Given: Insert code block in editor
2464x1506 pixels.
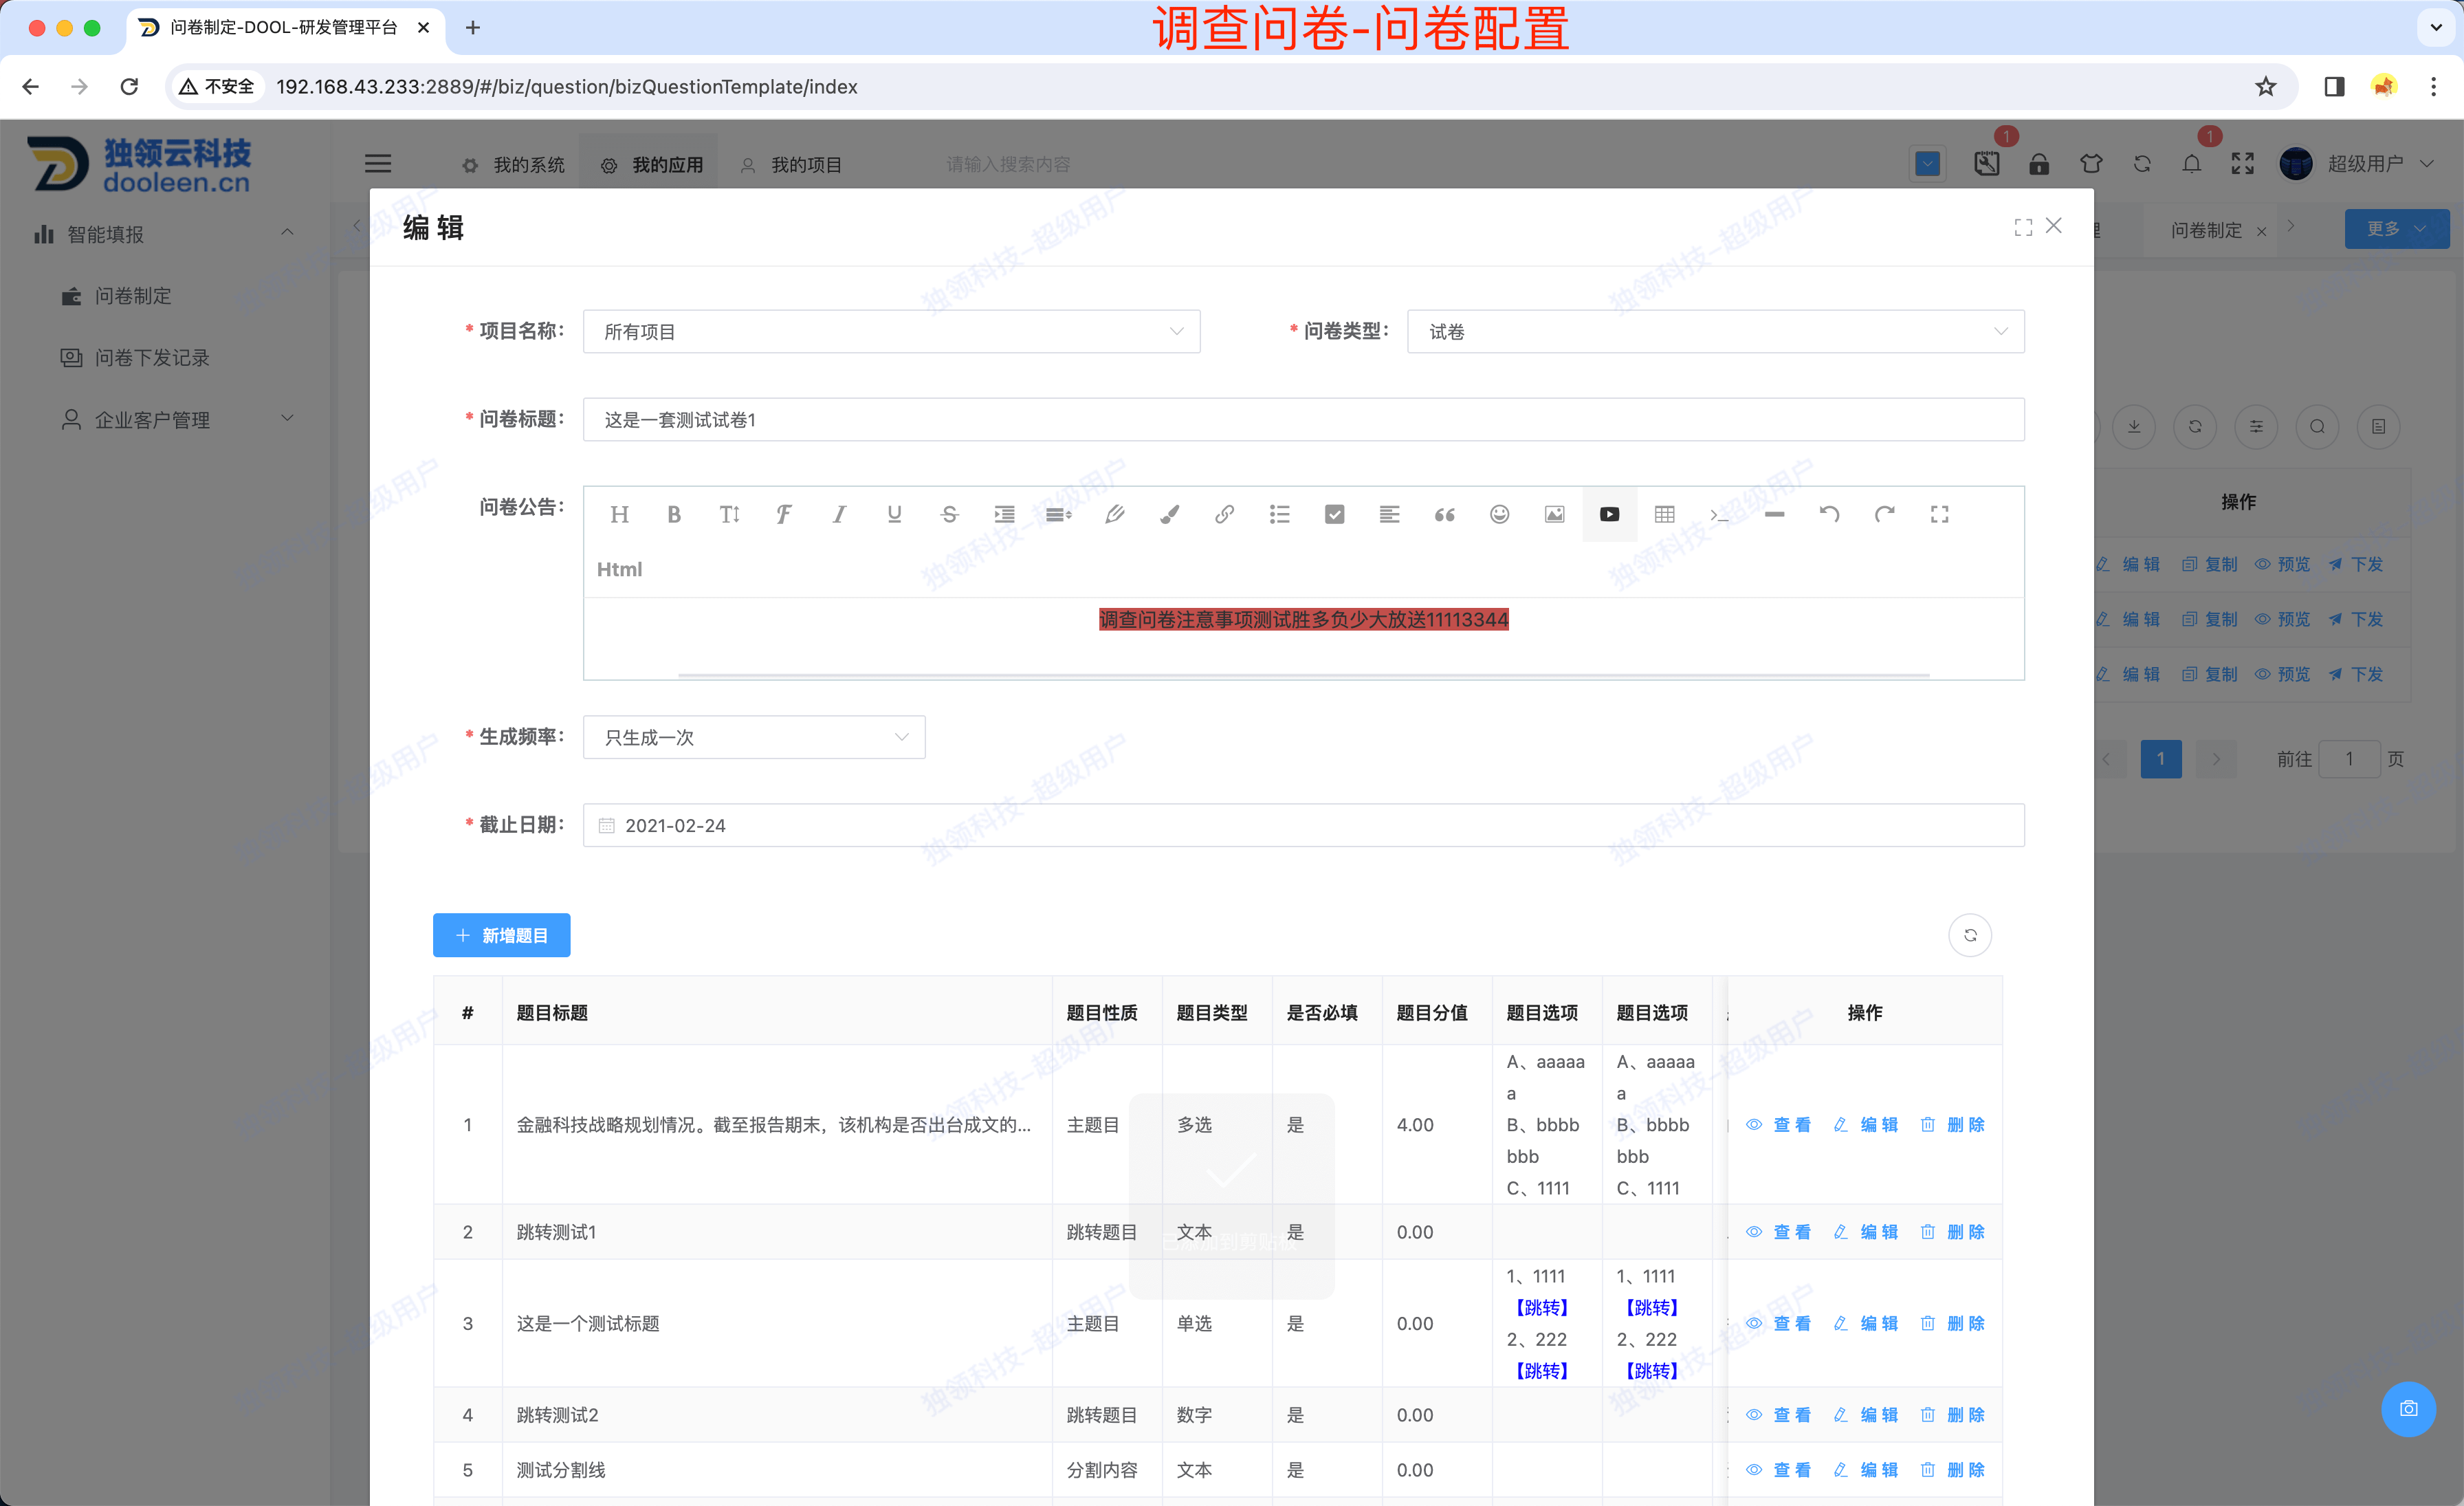Looking at the screenshot, I should tap(1719, 514).
